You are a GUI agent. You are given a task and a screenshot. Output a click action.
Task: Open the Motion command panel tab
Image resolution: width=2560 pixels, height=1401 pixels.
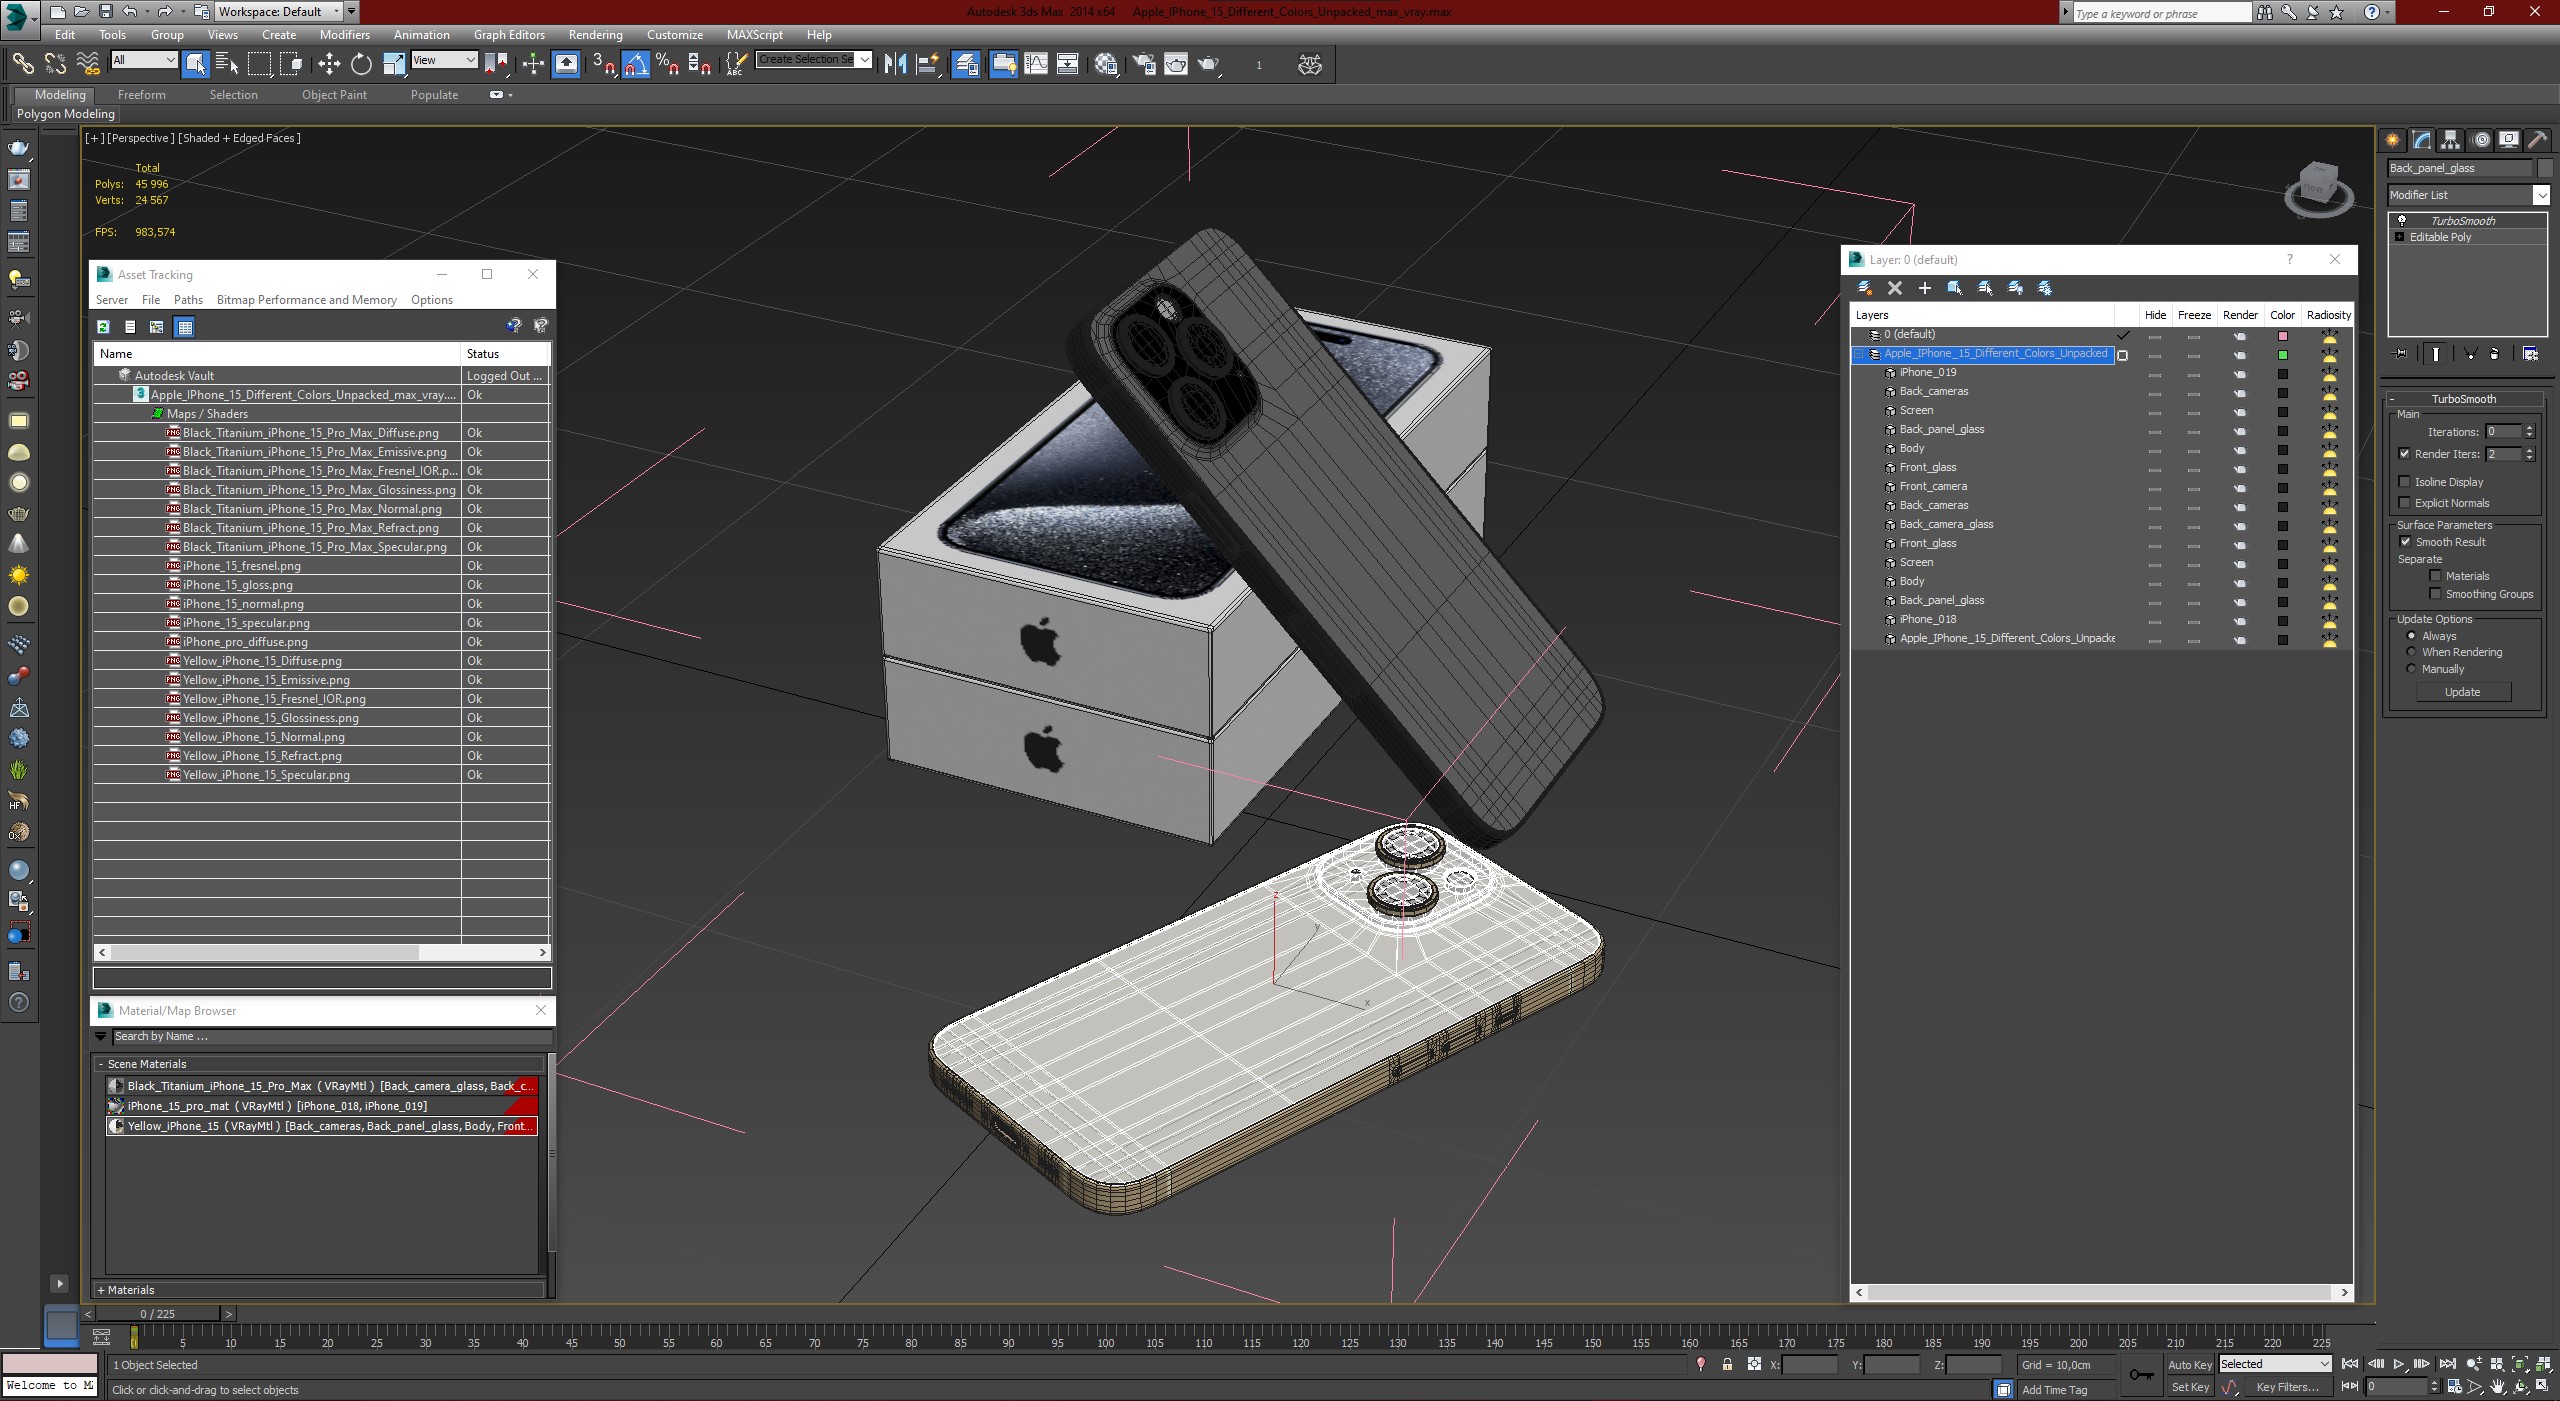pyautogui.click(x=2480, y=140)
